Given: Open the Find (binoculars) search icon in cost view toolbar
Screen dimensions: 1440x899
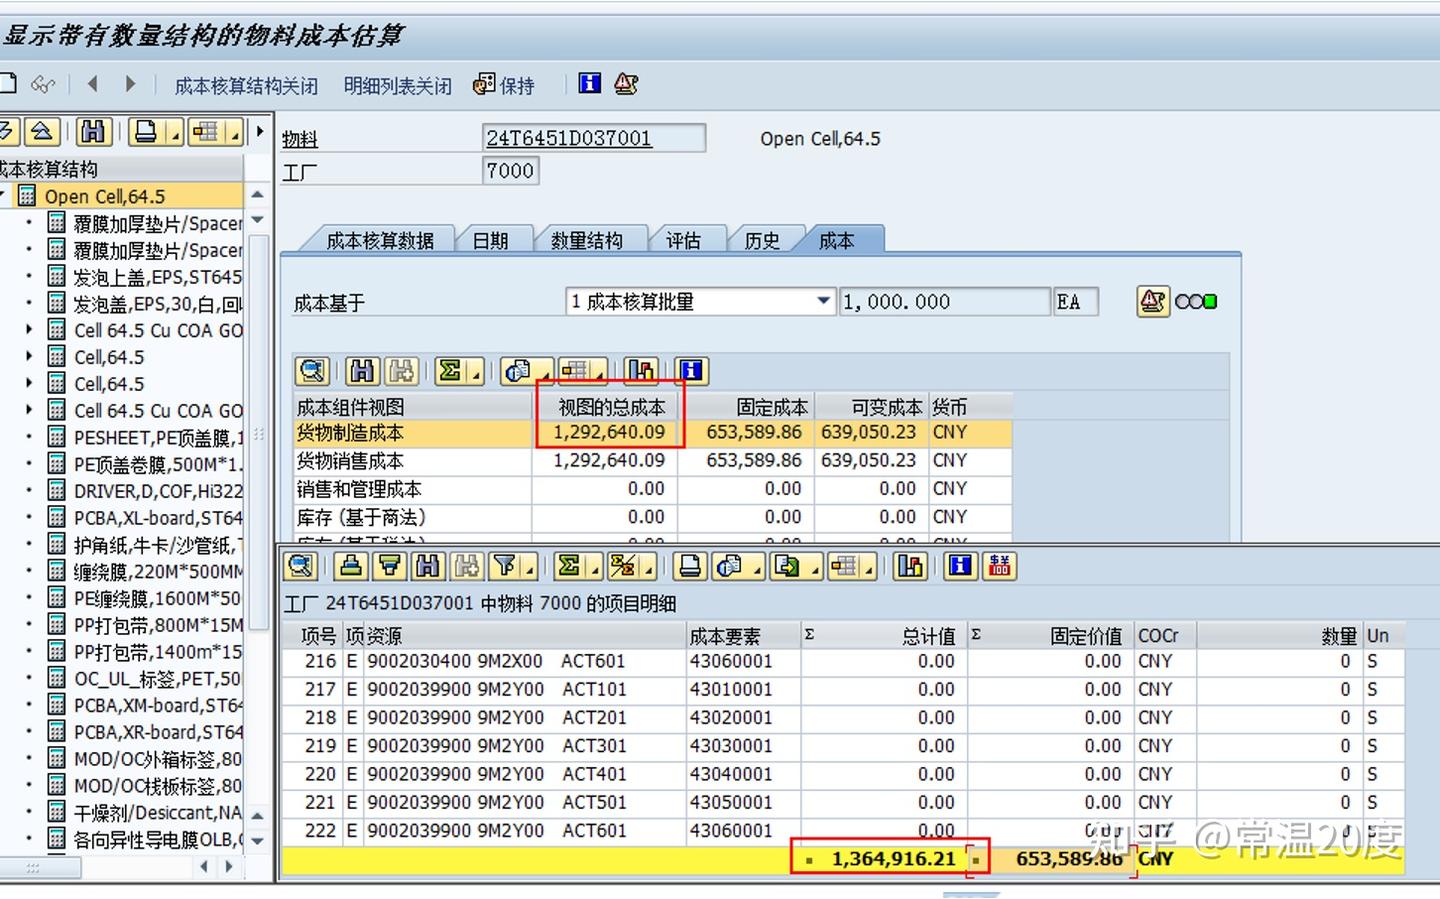Looking at the screenshot, I should pos(362,371).
